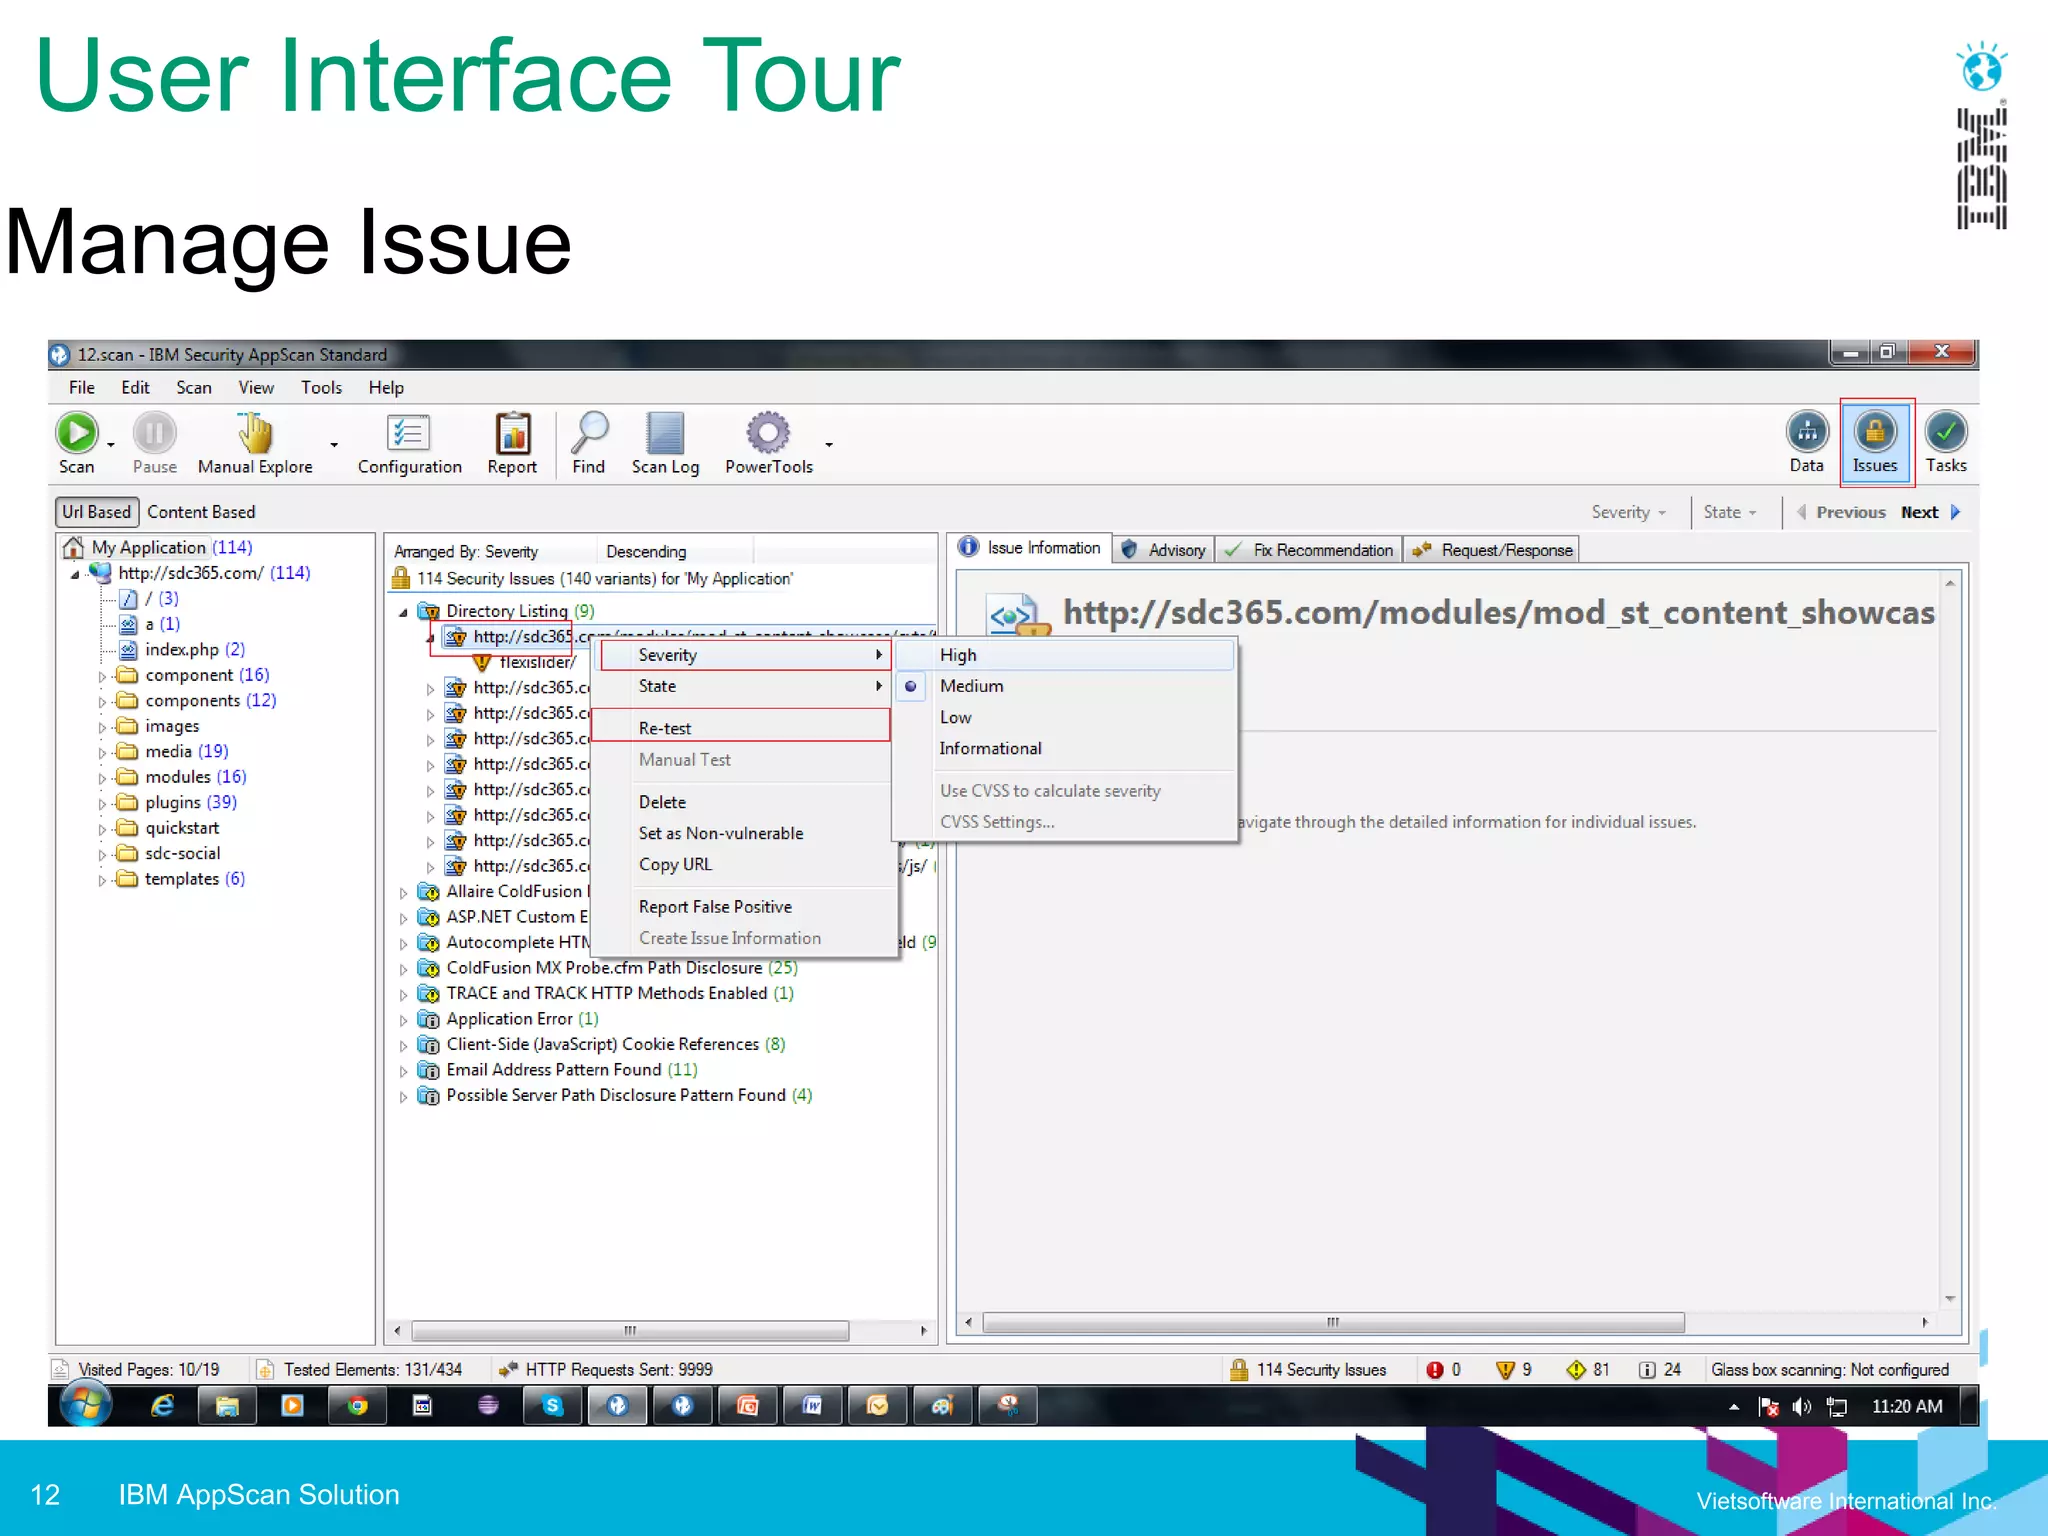Choose Re-test from context menu
The width and height of the screenshot is (2048, 1536).
pyautogui.click(x=741, y=728)
